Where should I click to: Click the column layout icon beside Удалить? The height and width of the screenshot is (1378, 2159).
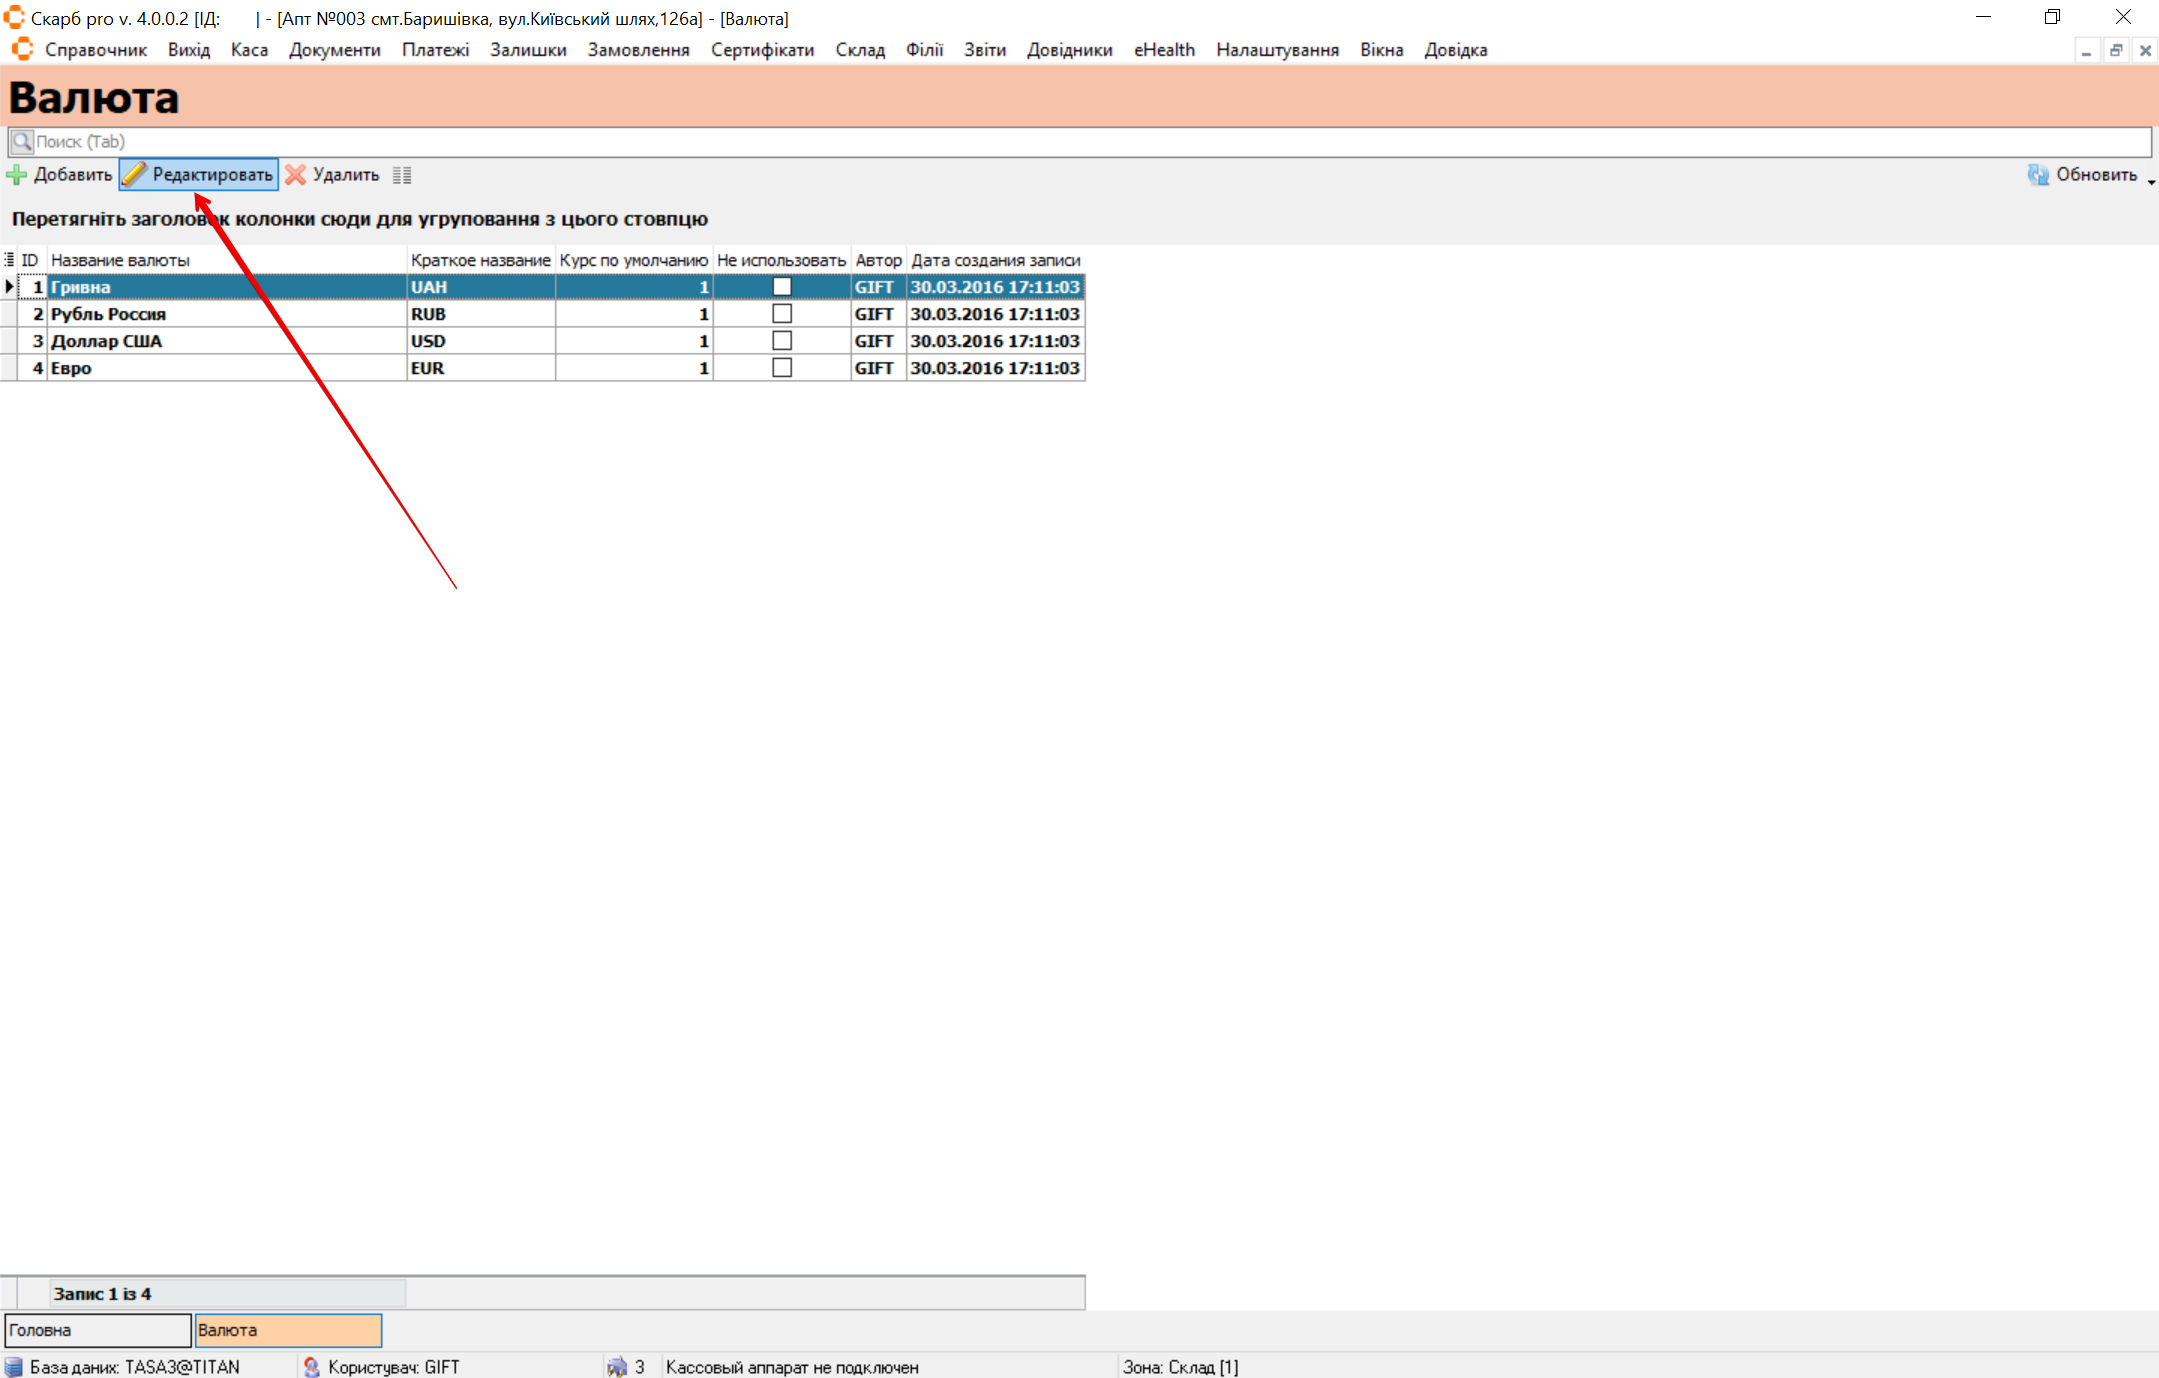[402, 175]
